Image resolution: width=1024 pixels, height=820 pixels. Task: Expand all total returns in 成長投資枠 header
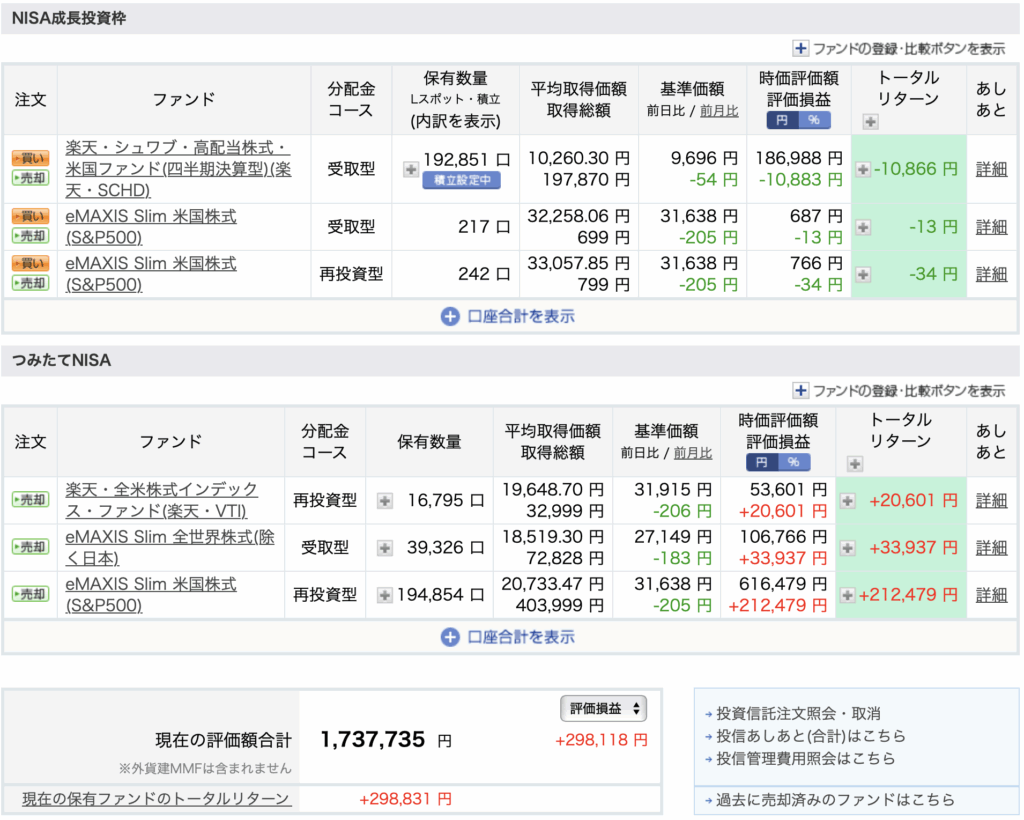pos(871,121)
